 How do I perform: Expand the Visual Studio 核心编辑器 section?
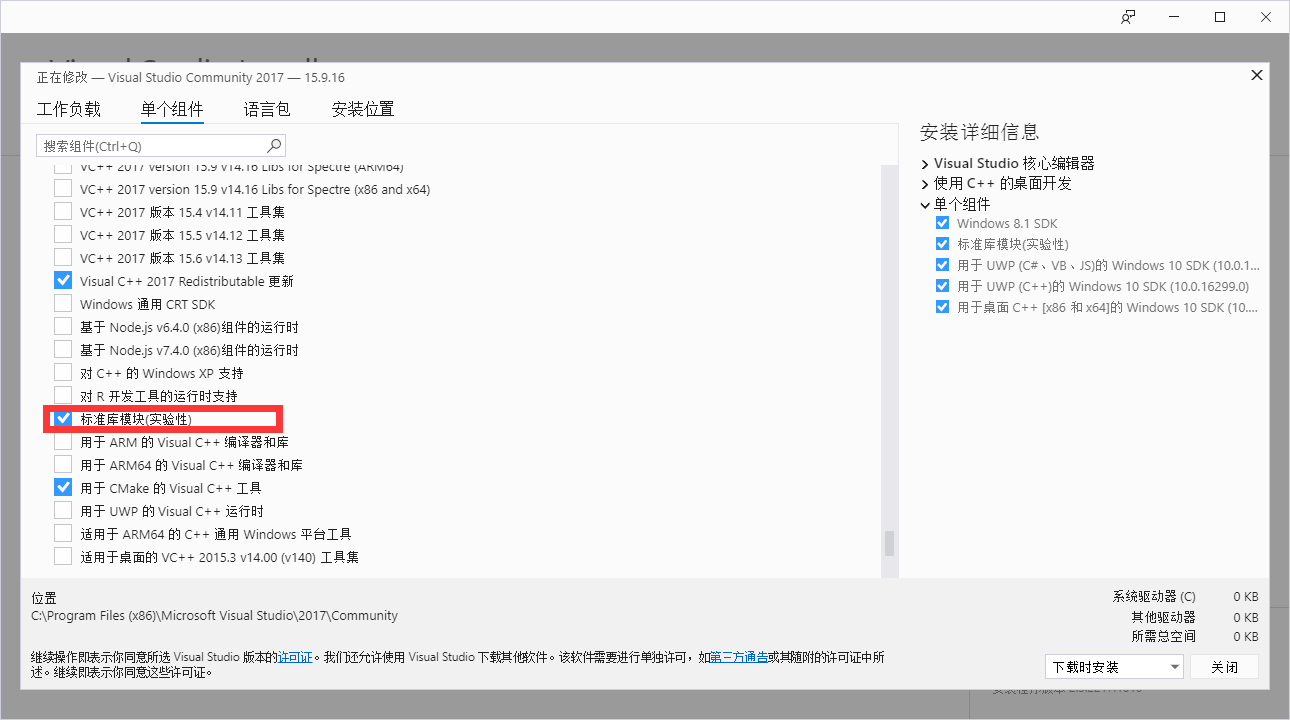point(925,163)
